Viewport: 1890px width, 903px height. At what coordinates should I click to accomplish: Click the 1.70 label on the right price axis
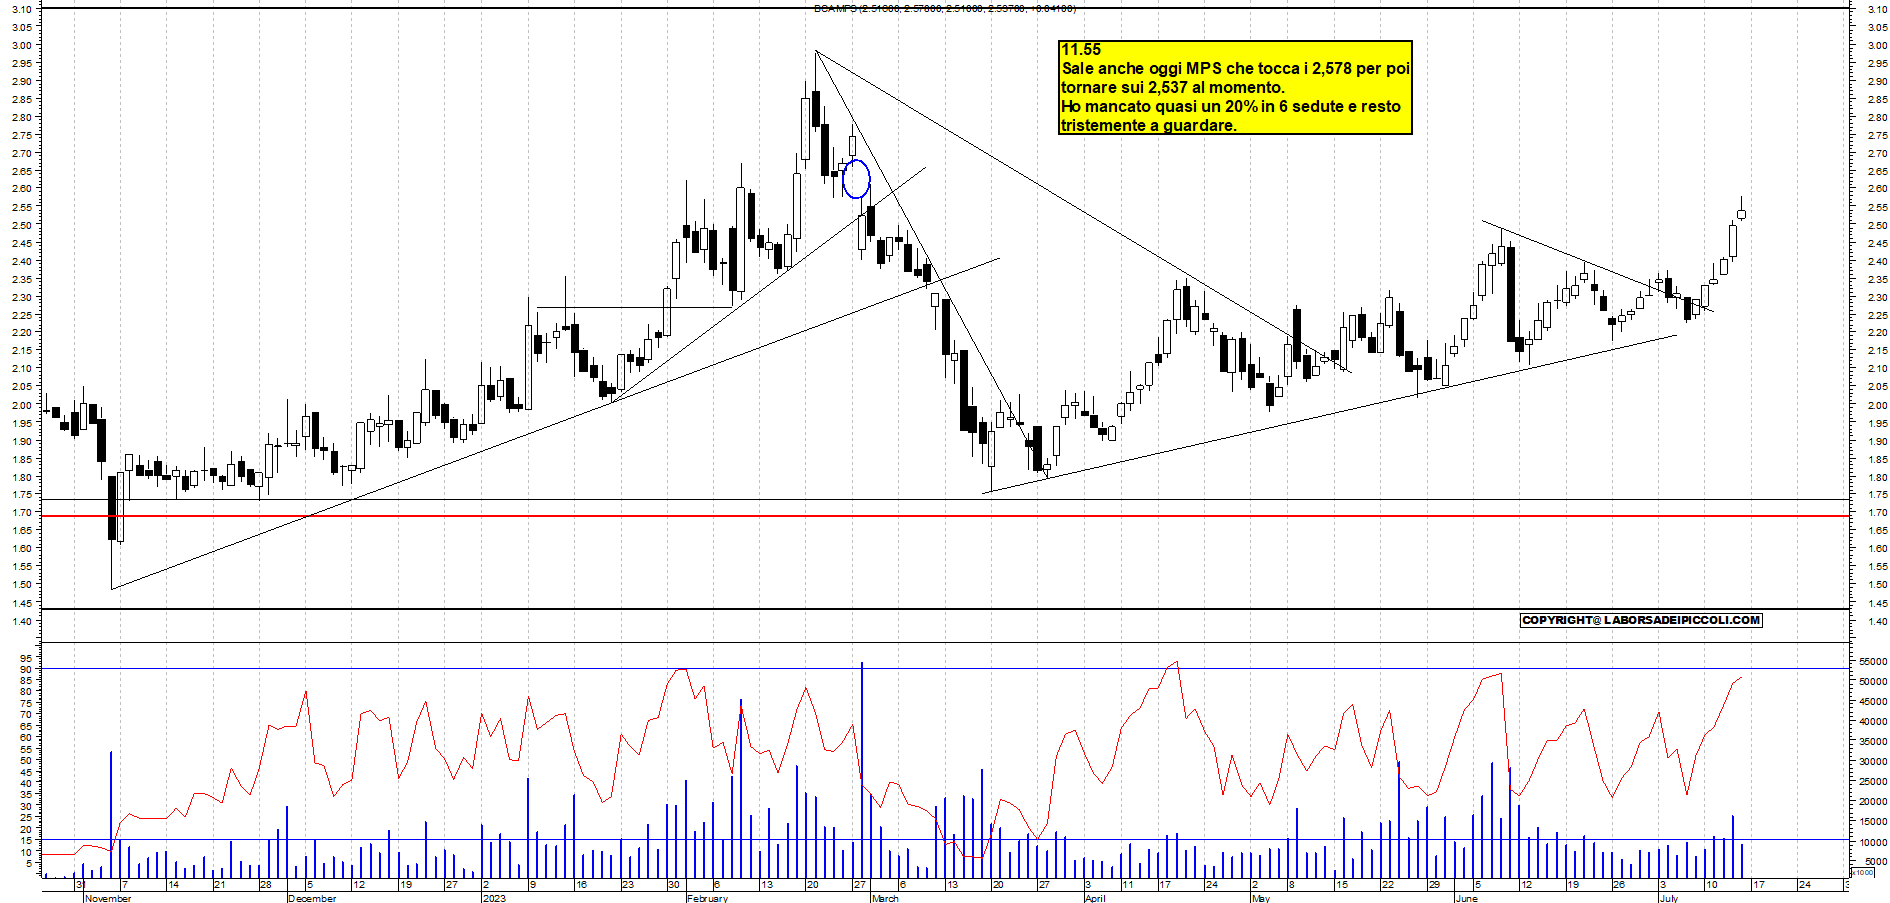[1877, 513]
